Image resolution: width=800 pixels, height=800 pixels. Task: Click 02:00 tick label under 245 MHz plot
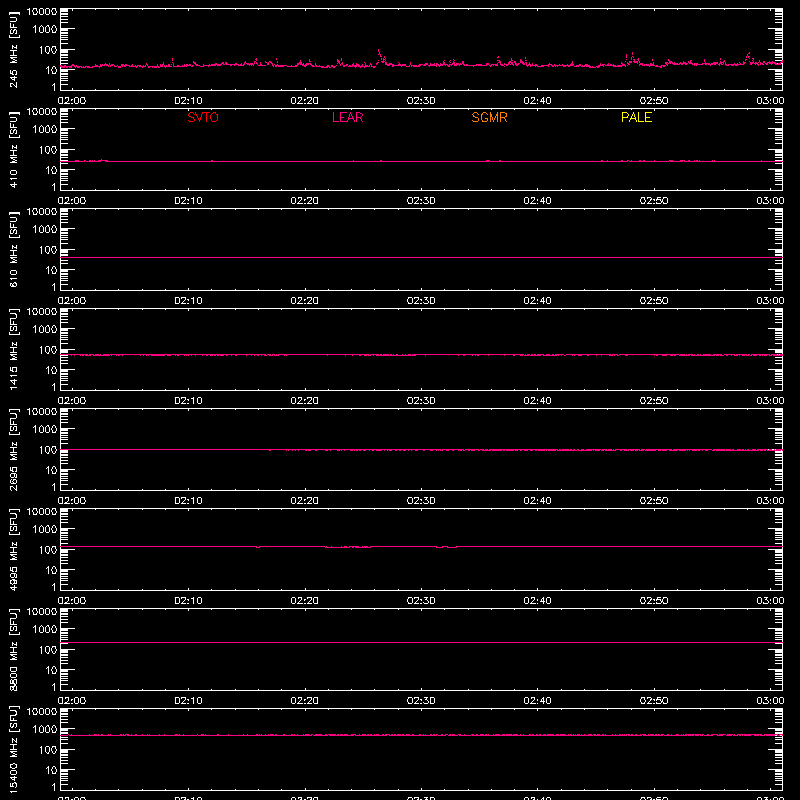click(x=71, y=101)
